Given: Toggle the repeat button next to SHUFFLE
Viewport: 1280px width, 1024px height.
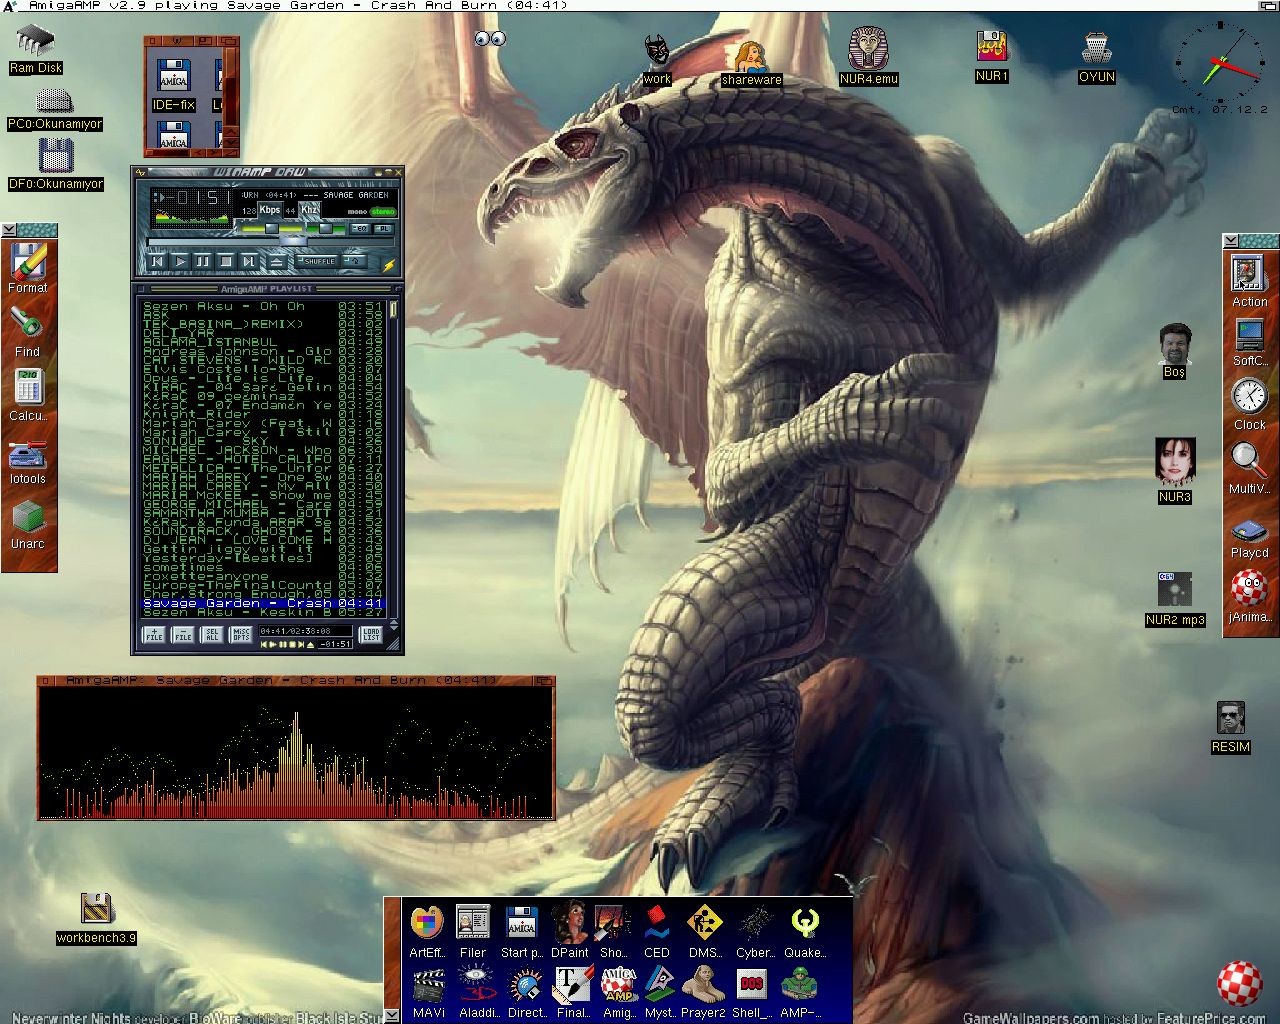Looking at the screenshot, I should click(x=354, y=261).
